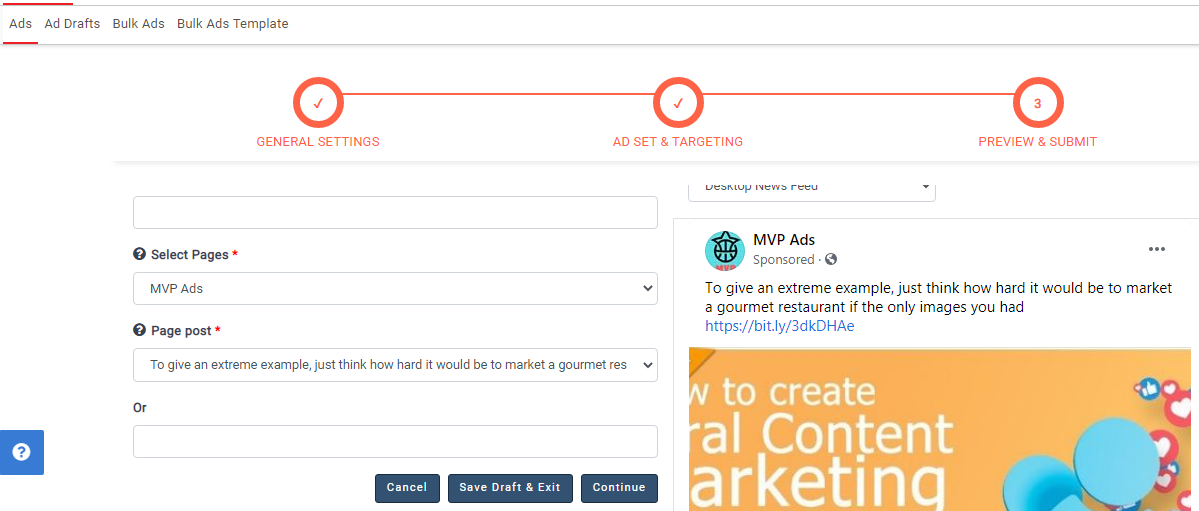Select the Bulk Ads Template tab

[x=232, y=24]
